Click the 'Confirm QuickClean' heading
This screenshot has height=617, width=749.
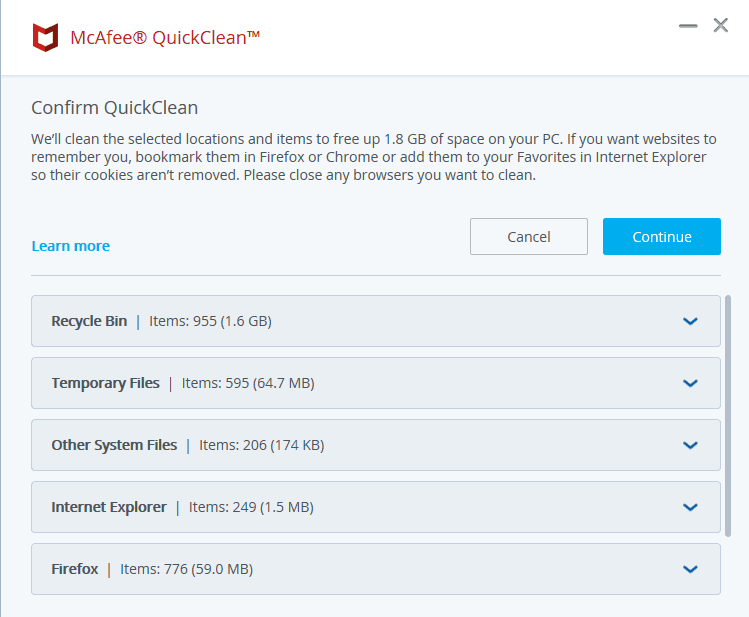point(115,108)
